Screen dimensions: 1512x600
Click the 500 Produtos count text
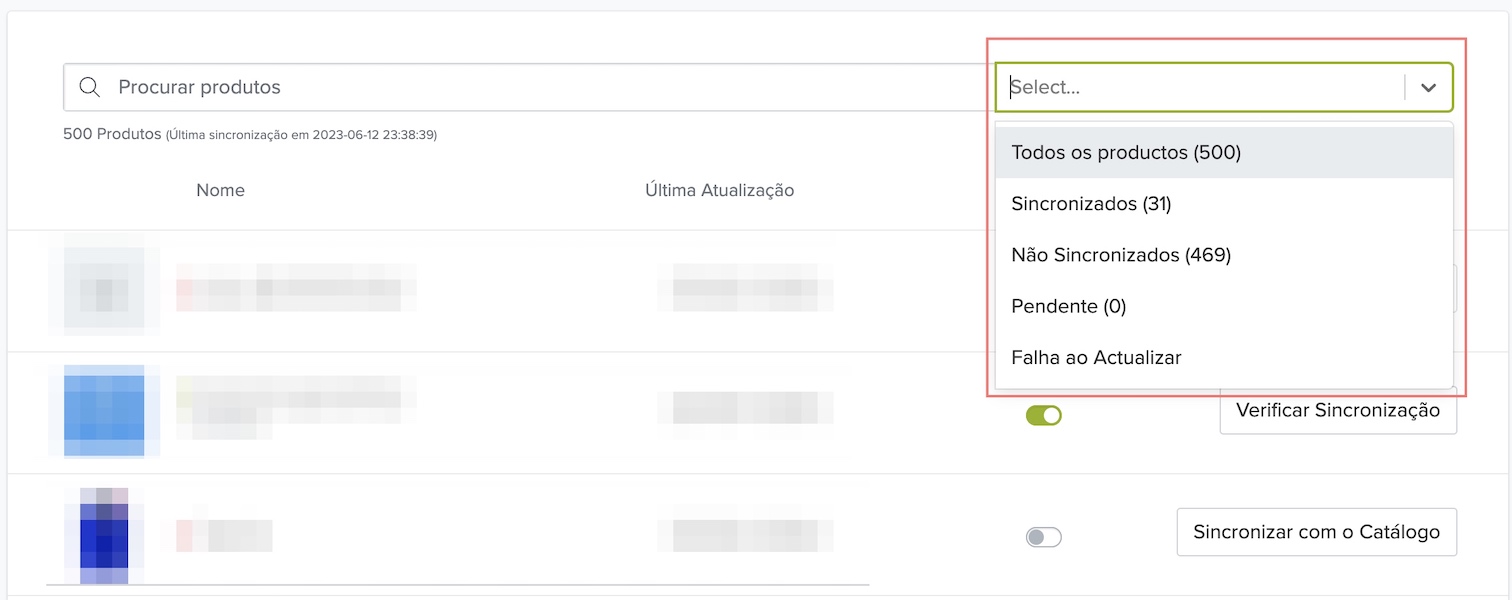pos(111,133)
